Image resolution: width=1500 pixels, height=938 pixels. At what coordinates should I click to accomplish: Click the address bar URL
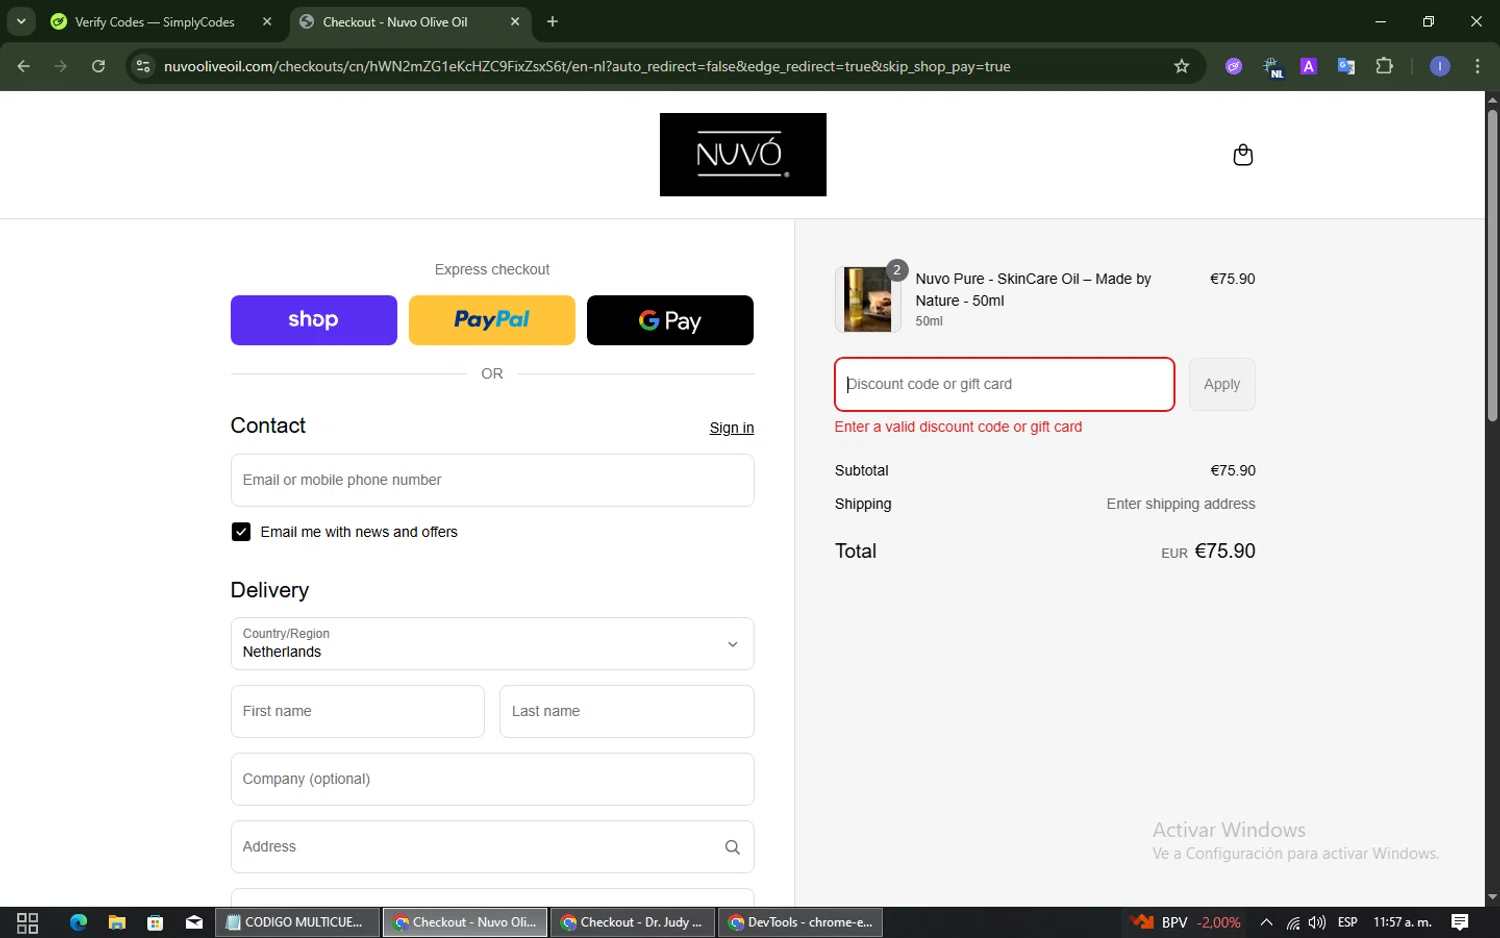587,66
